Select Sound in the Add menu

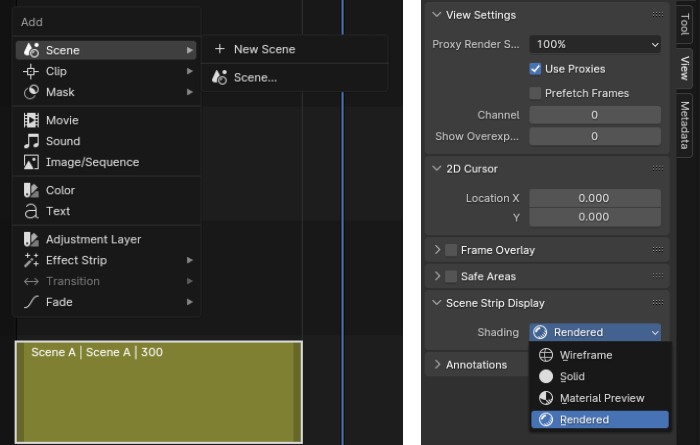tap(106, 141)
